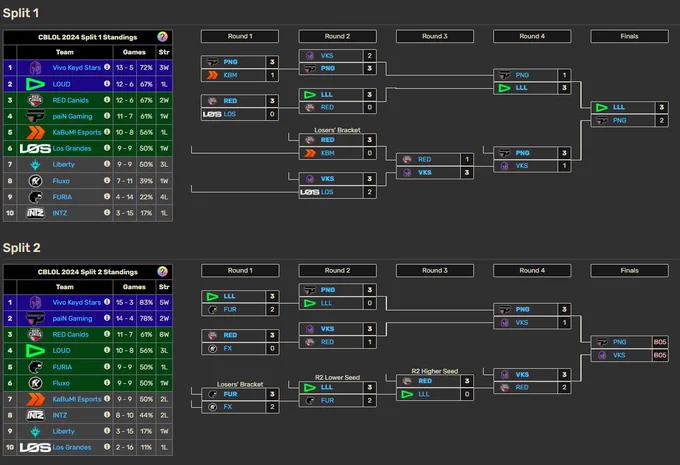Click PNG in Split 2 Finals match
Screen dimensions: 680x465
point(619,342)
